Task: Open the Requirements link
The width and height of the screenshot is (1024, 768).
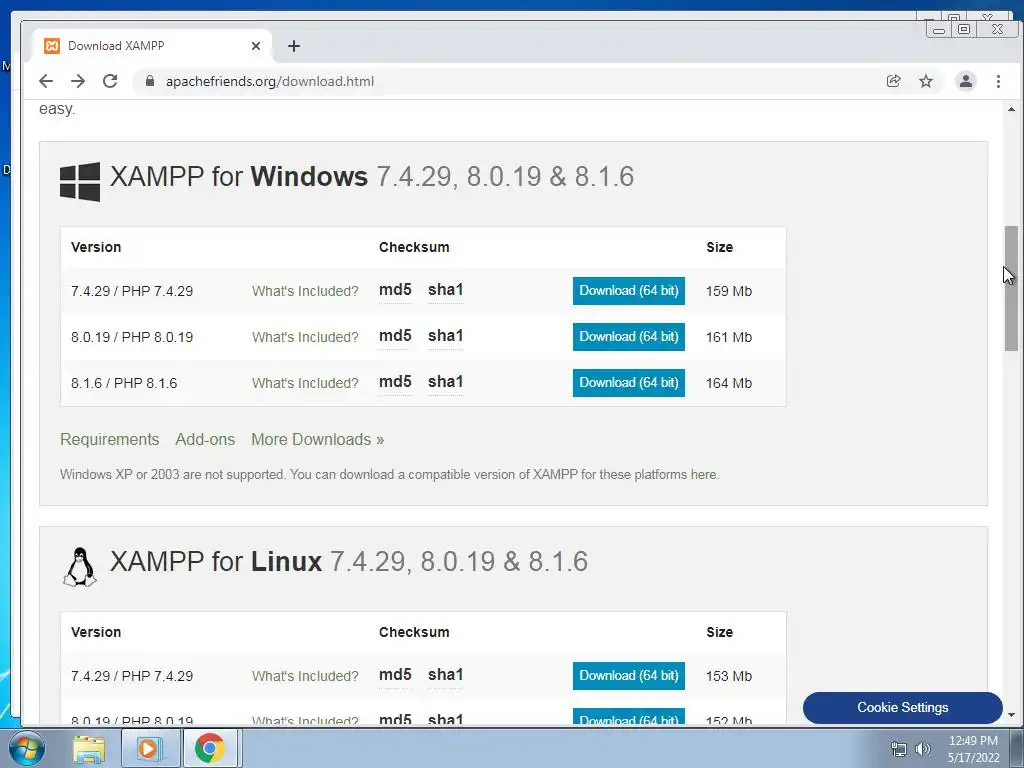Action: pyautogui.click(x=110, y=440)
